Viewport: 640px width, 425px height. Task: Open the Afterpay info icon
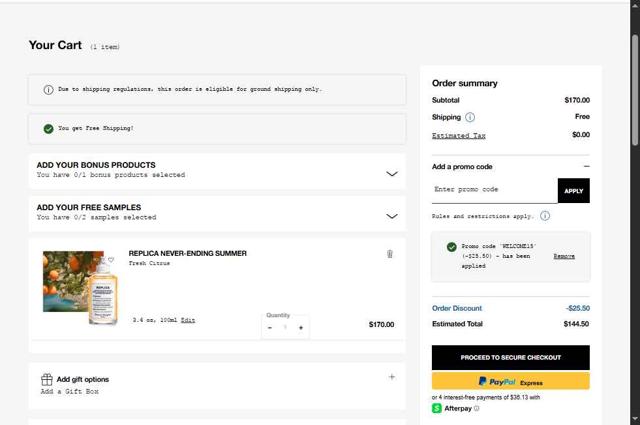(476, 408)
